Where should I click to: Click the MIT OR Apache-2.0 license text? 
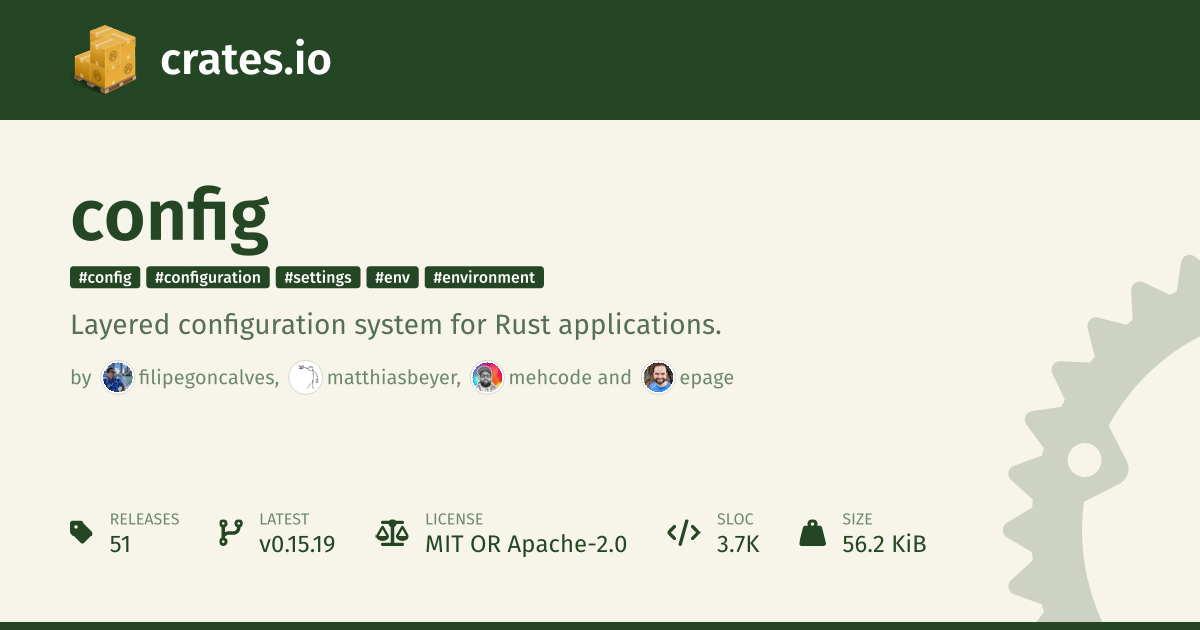526,544
